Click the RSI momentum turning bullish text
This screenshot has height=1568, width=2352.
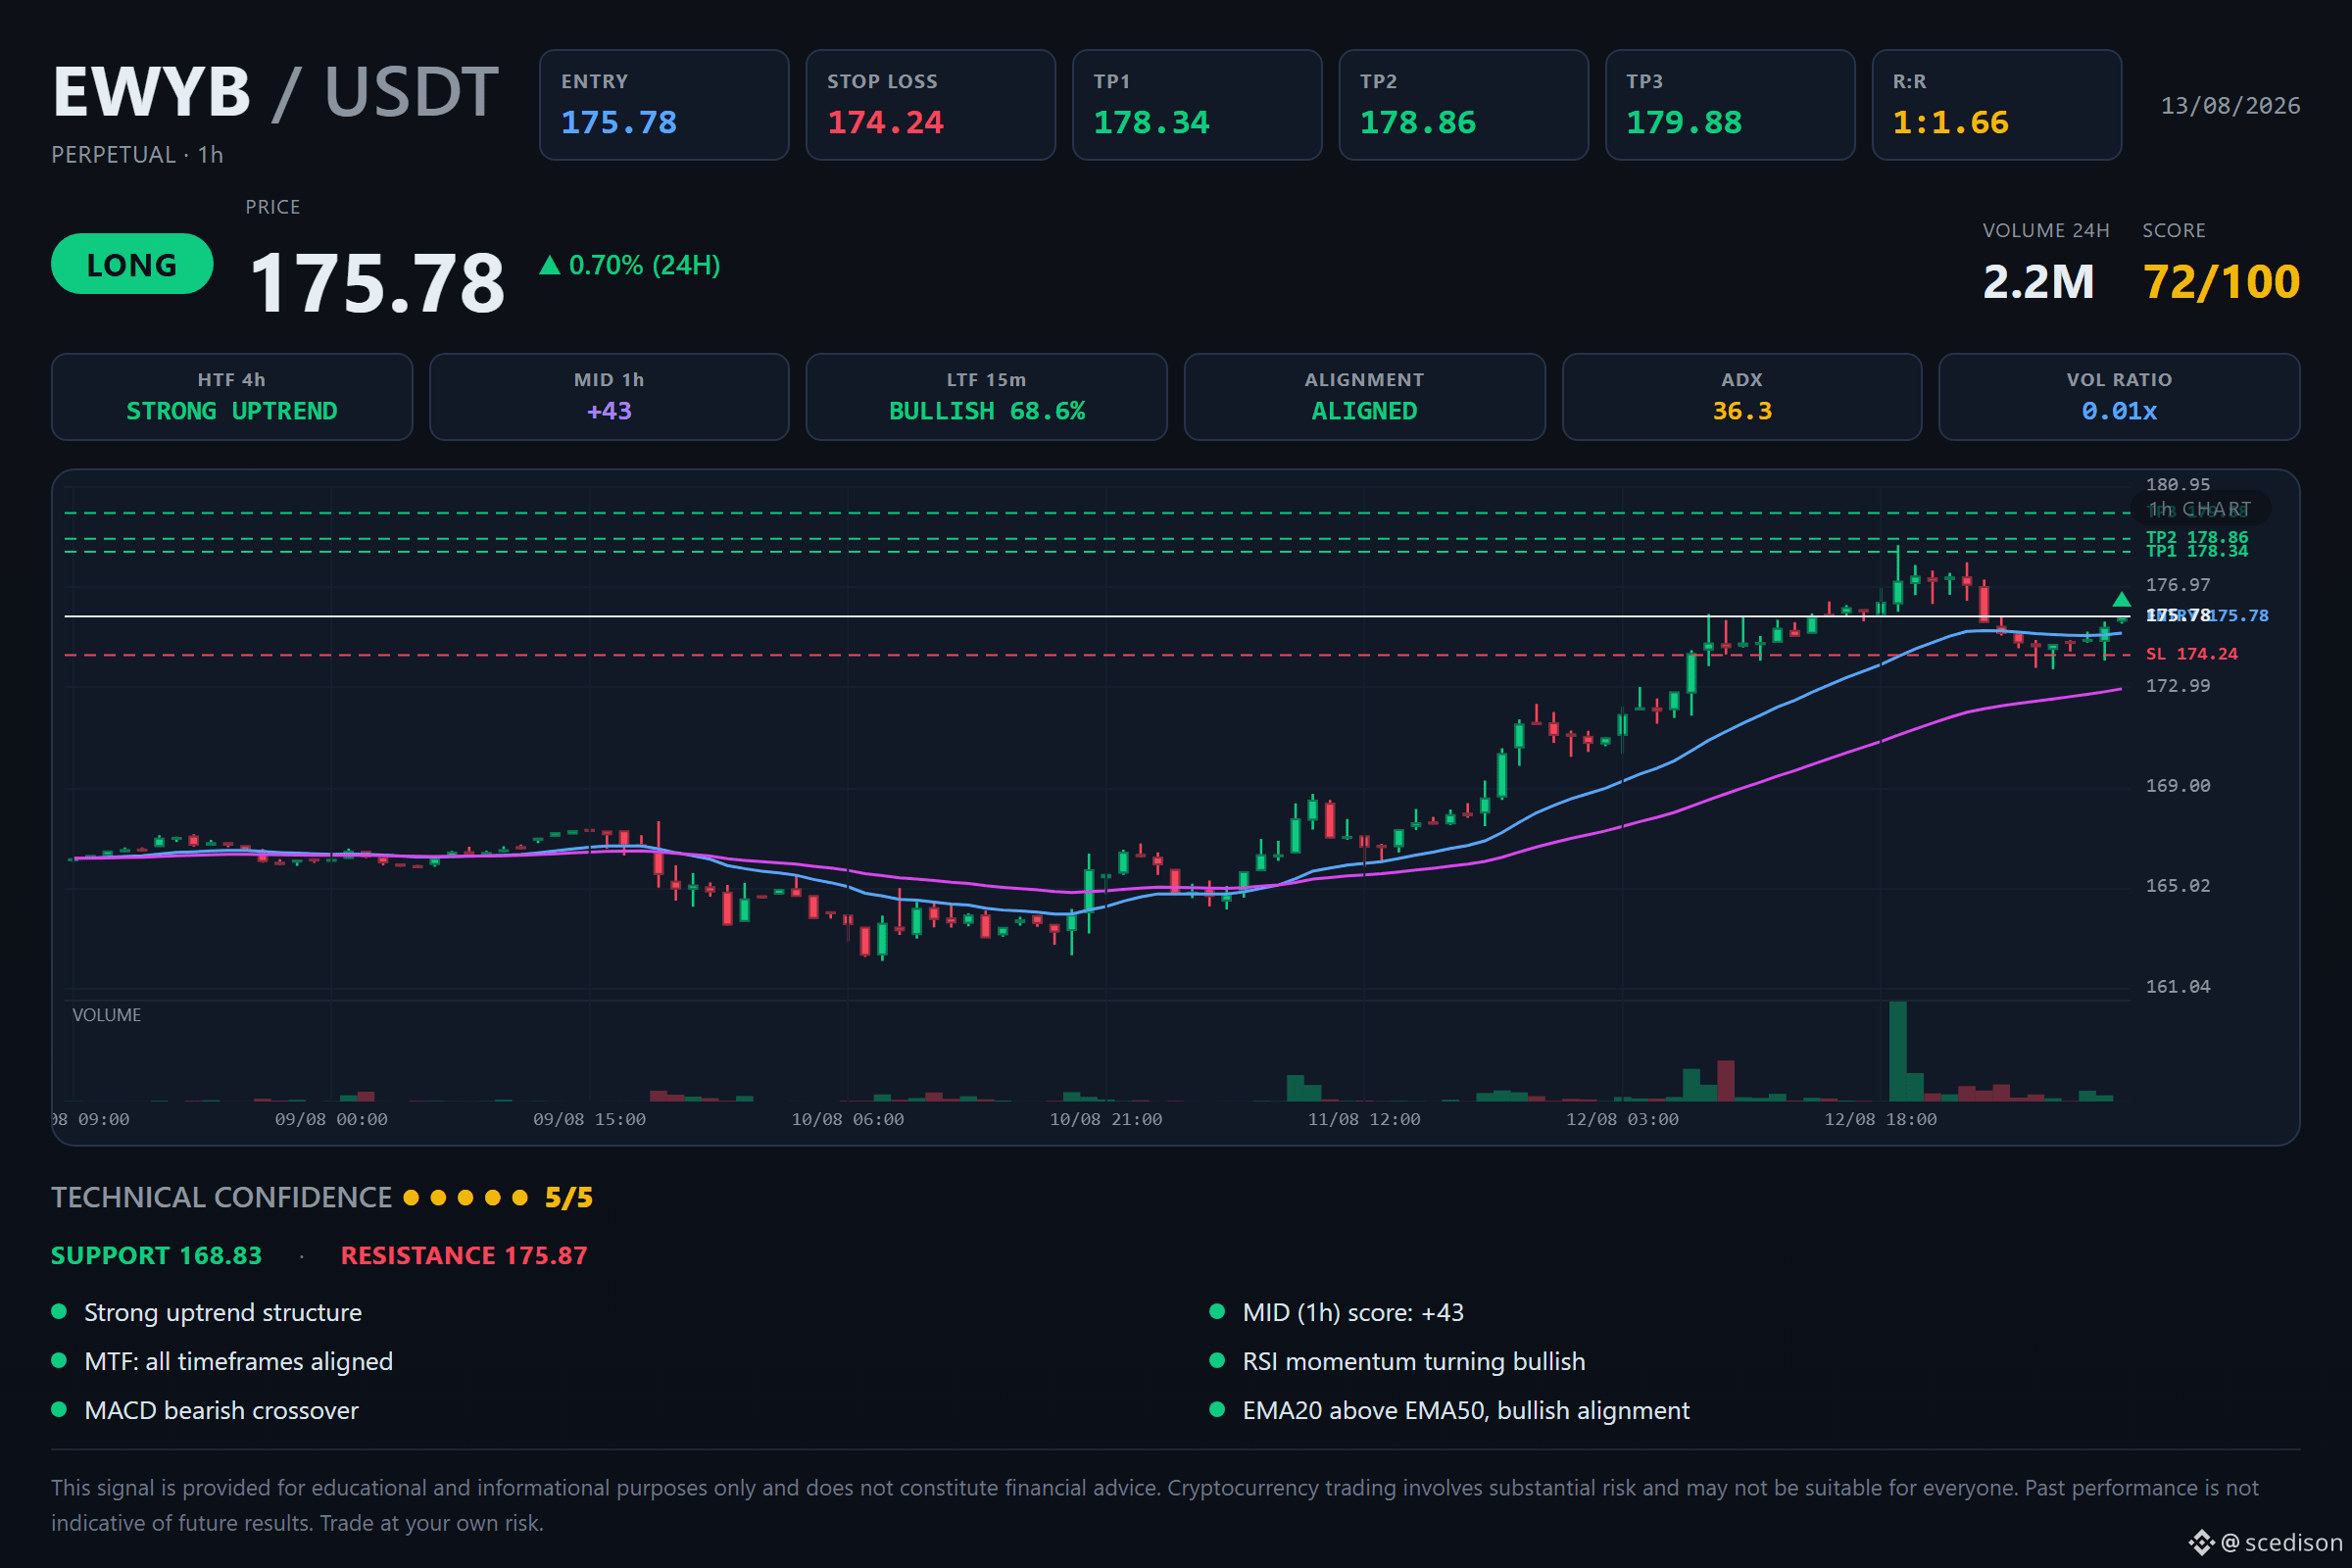point(1414,1362)
